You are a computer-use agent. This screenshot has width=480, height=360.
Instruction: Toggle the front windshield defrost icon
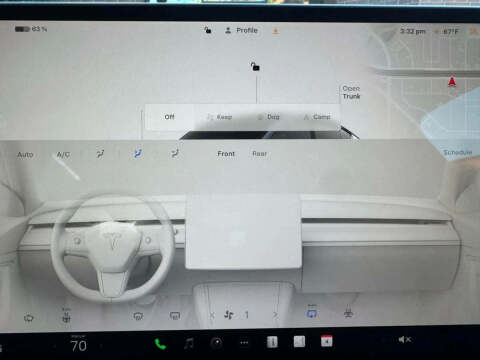[138, 316]
